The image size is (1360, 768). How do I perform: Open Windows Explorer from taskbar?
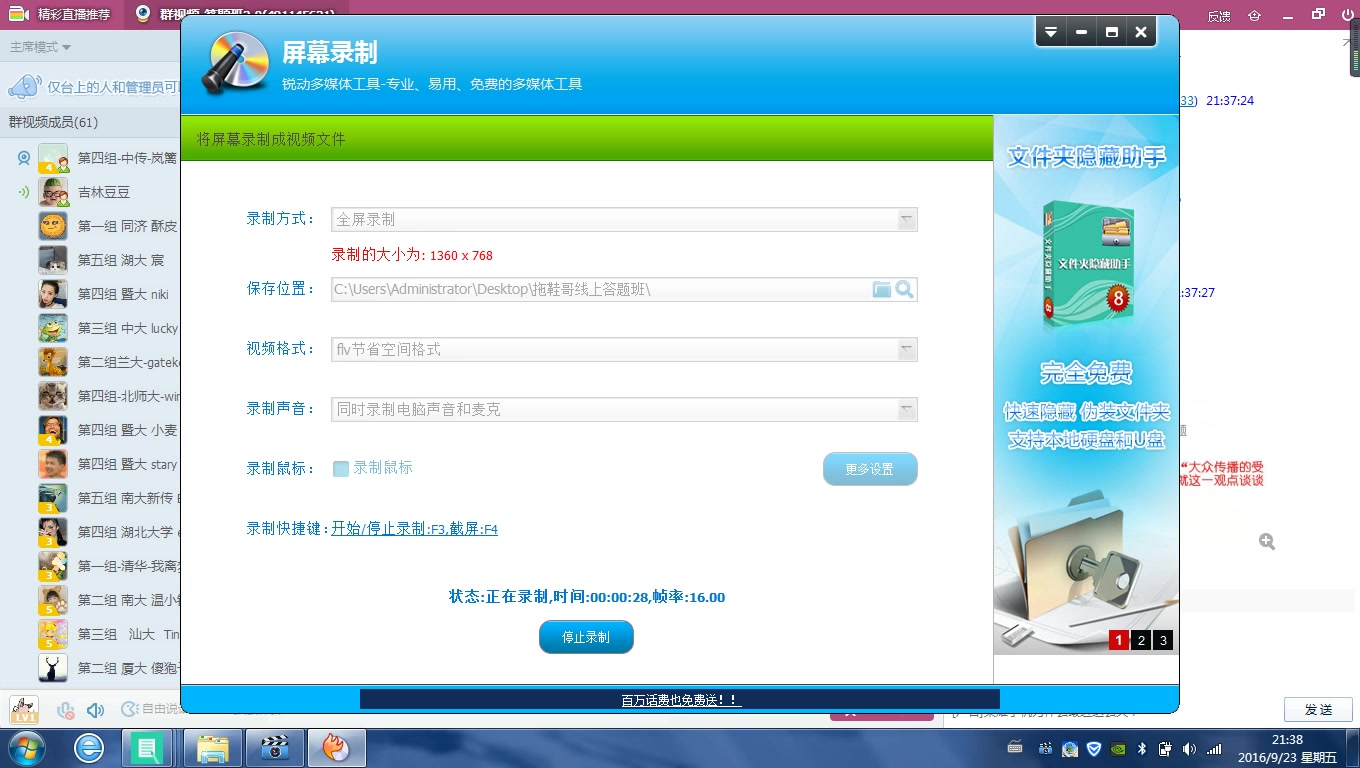pyautogui.click(x=213, y=747)
